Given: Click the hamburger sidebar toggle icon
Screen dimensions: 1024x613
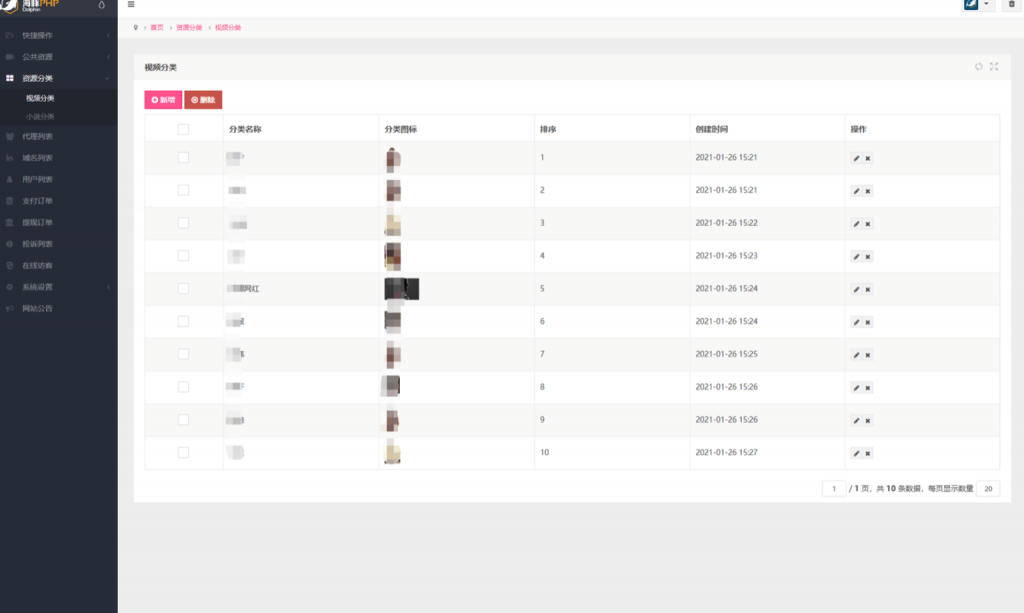Looking at the screenshot, I should pyautogui.click(x=131, y=5).
